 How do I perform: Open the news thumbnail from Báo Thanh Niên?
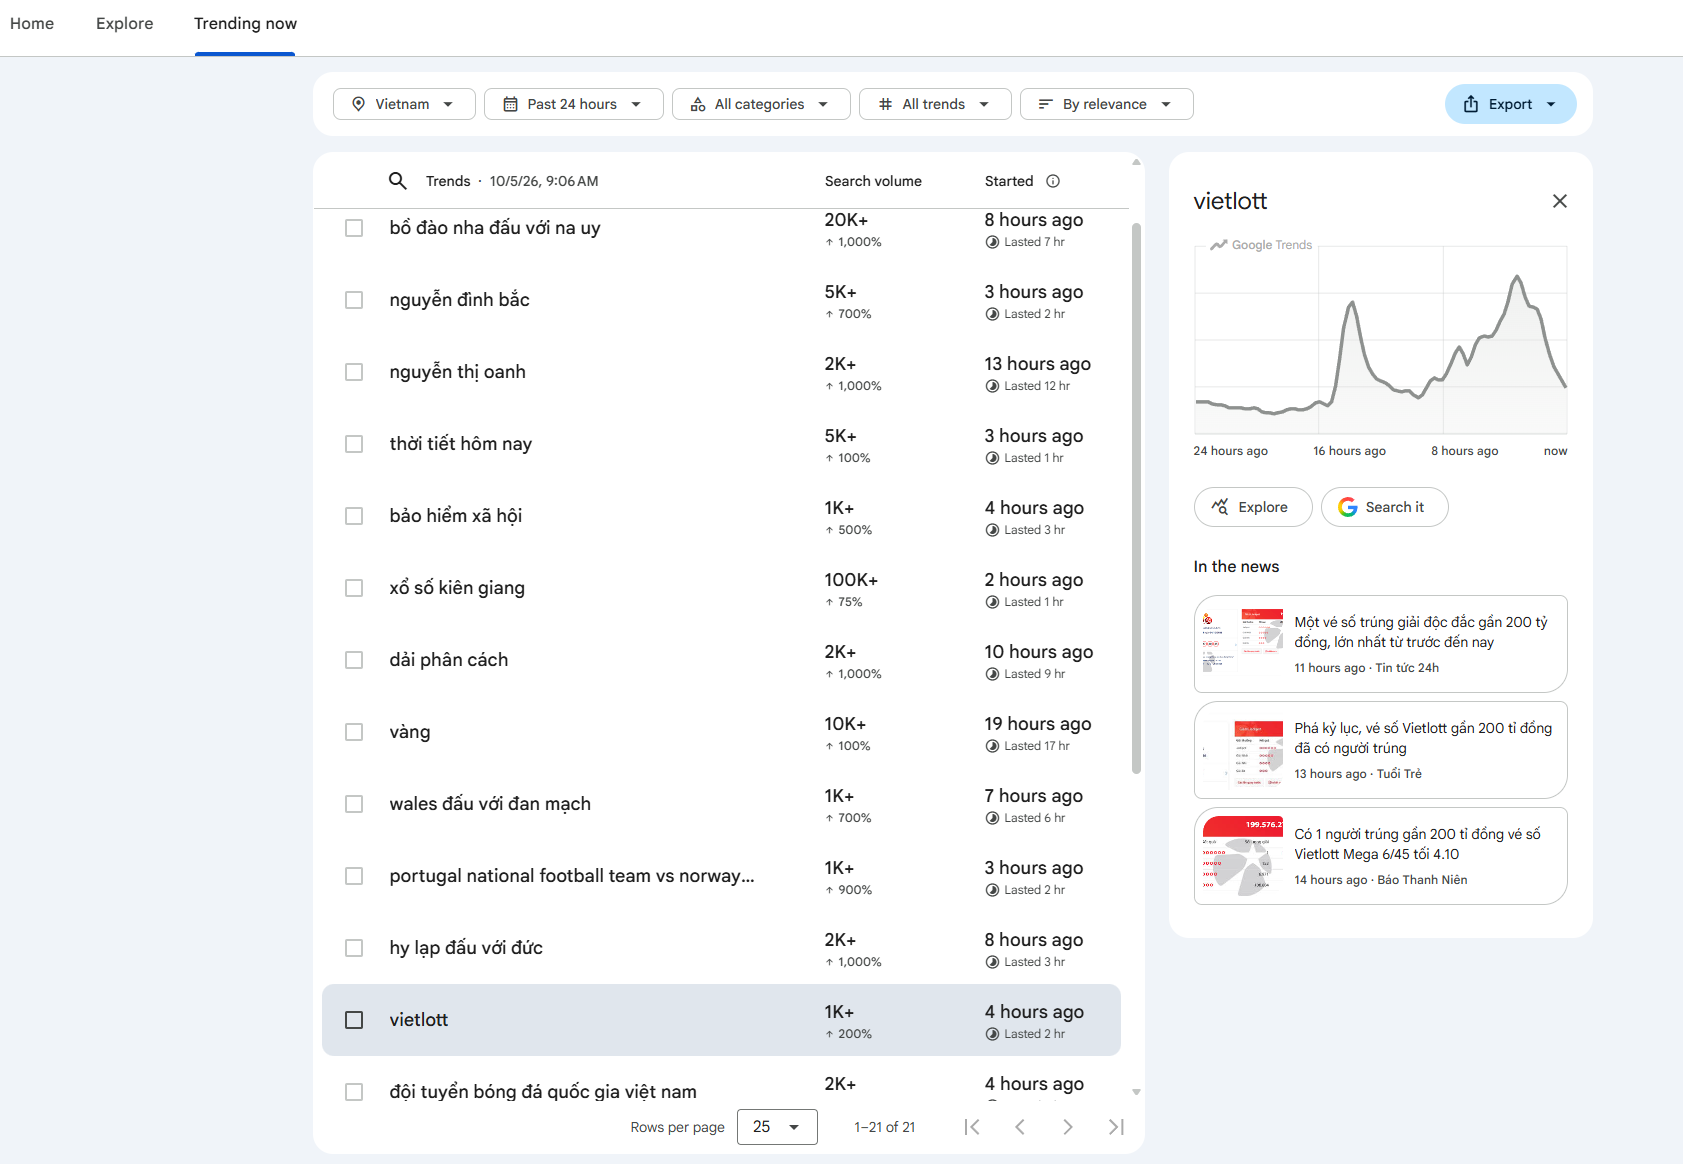(1241, 856)
